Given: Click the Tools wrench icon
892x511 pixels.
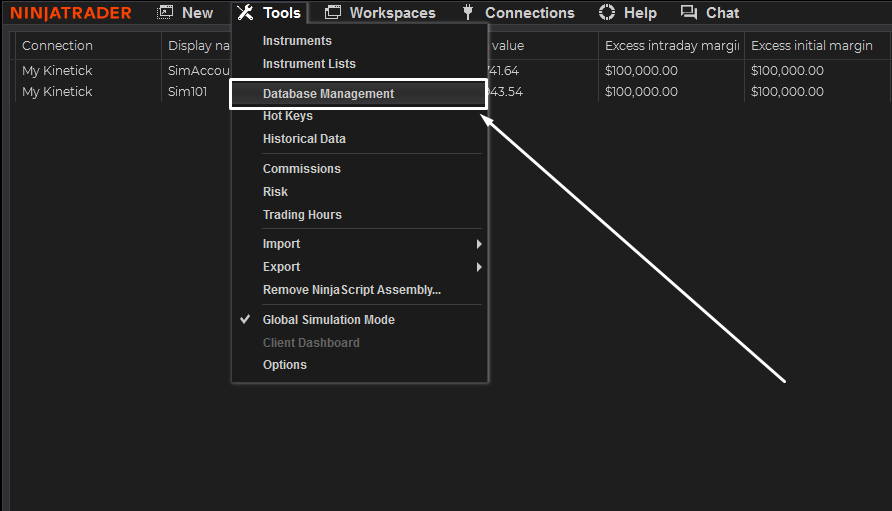Looking at the screenshot, I should [x=245, y=12].
